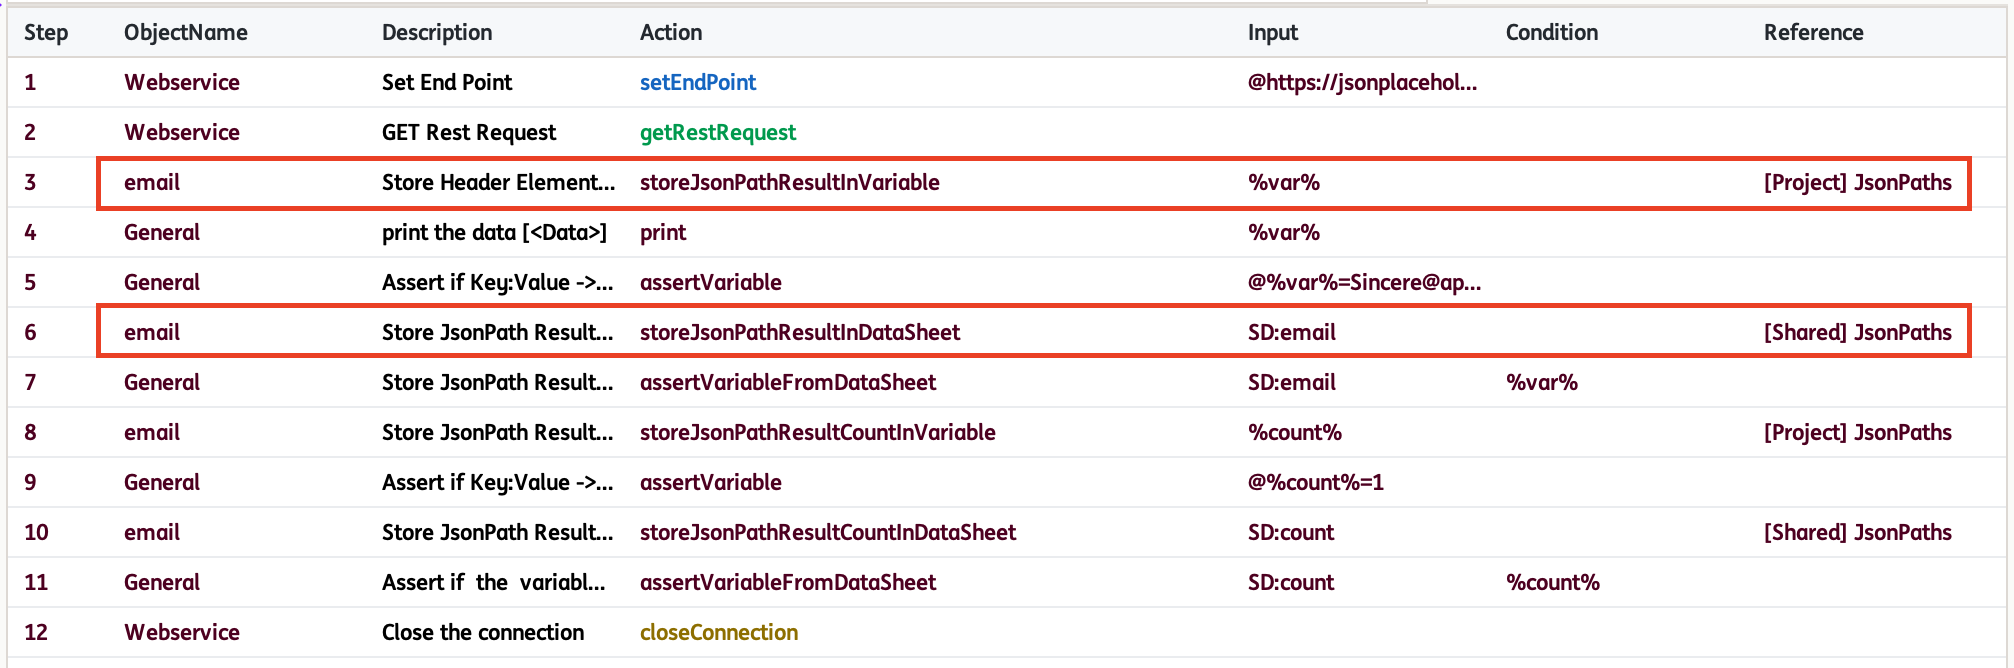Click step number 12

[x=36, y=632]
